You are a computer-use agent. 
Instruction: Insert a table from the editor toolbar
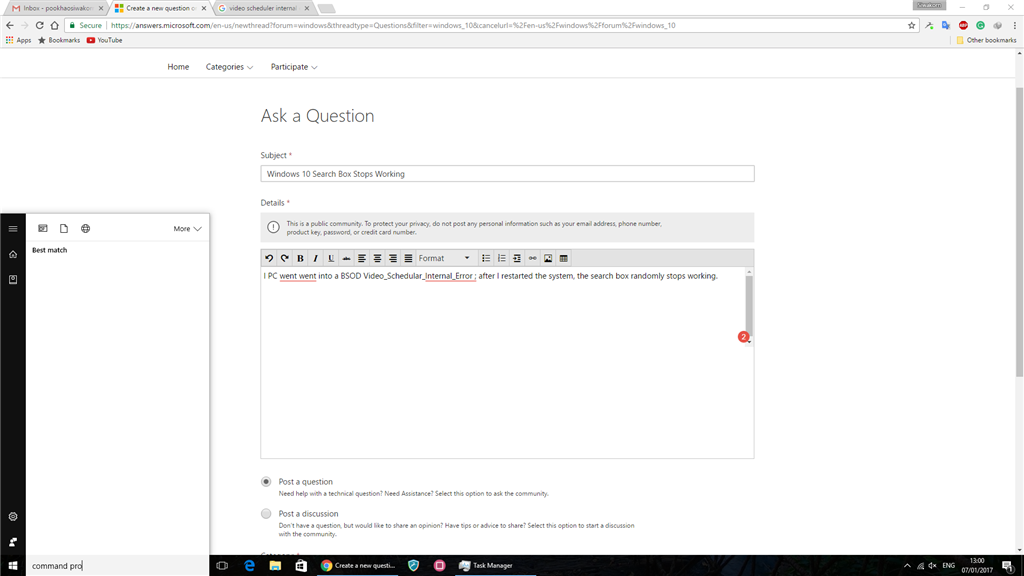click(564, 259)
